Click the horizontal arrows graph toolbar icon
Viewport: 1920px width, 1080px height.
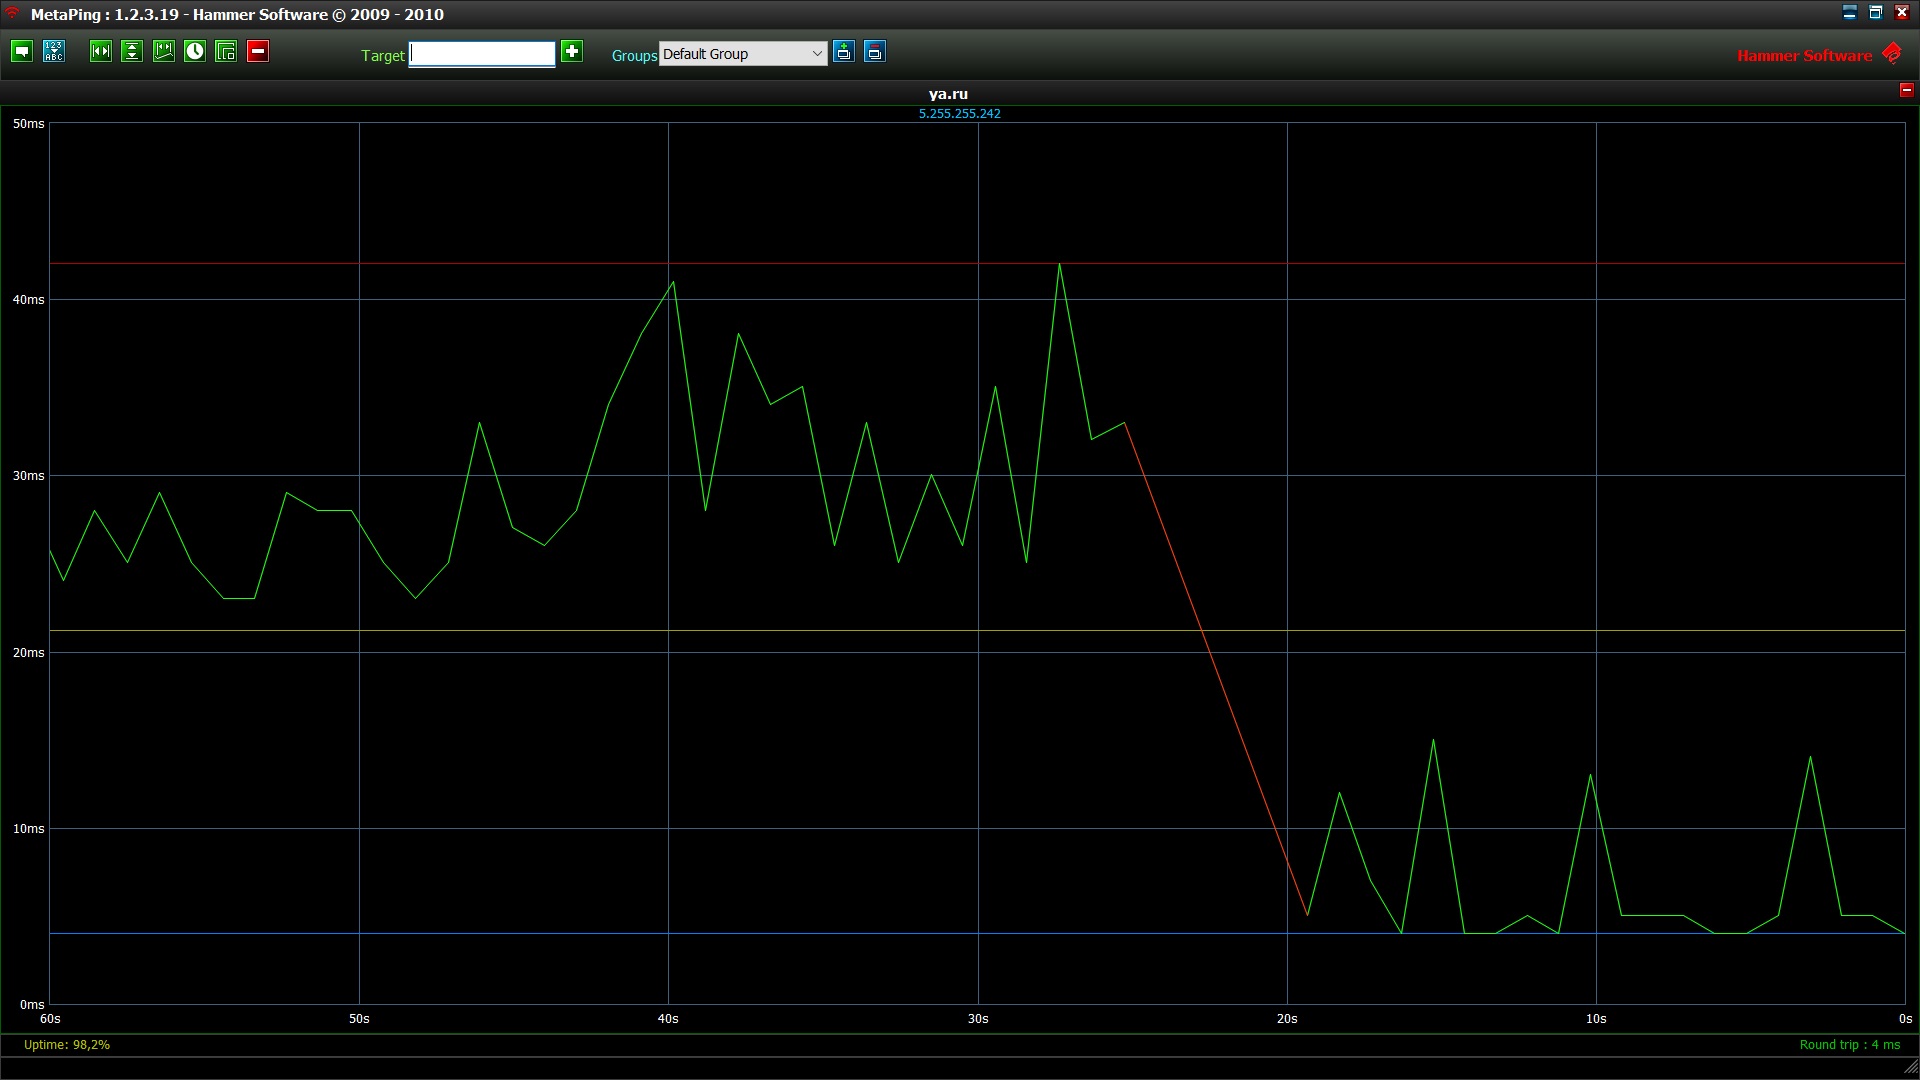tap(101, 52)
